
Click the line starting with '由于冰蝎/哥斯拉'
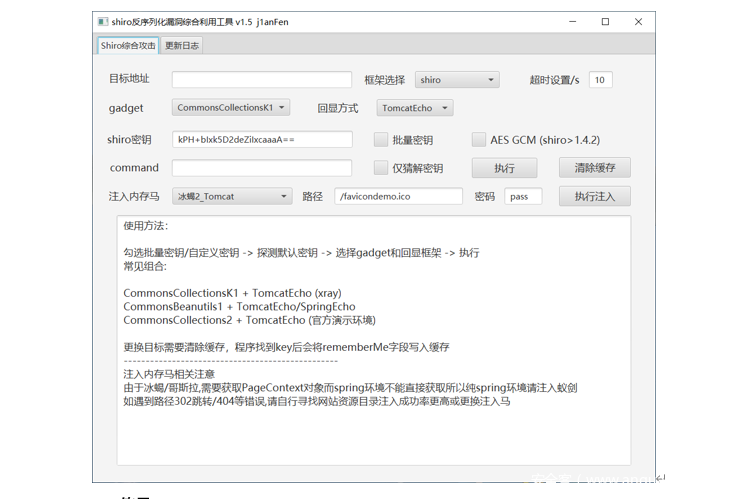pos(350,387)
